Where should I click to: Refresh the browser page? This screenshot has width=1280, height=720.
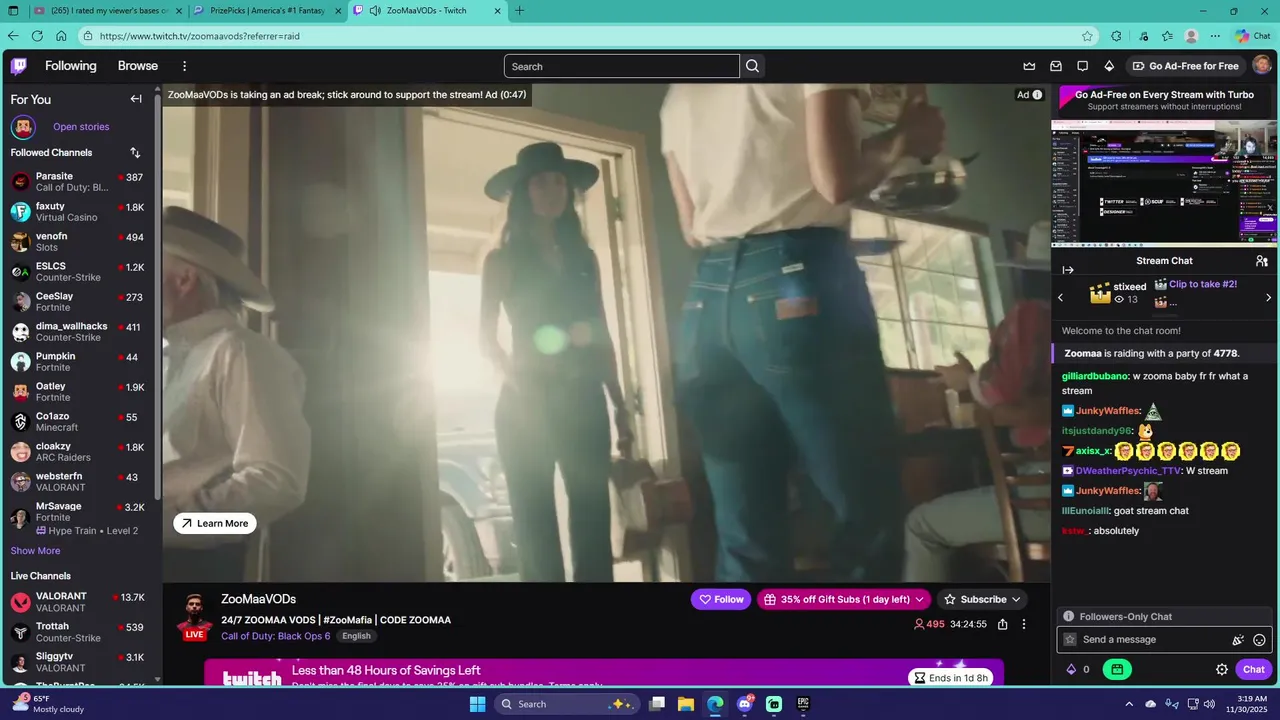(37, 36)
